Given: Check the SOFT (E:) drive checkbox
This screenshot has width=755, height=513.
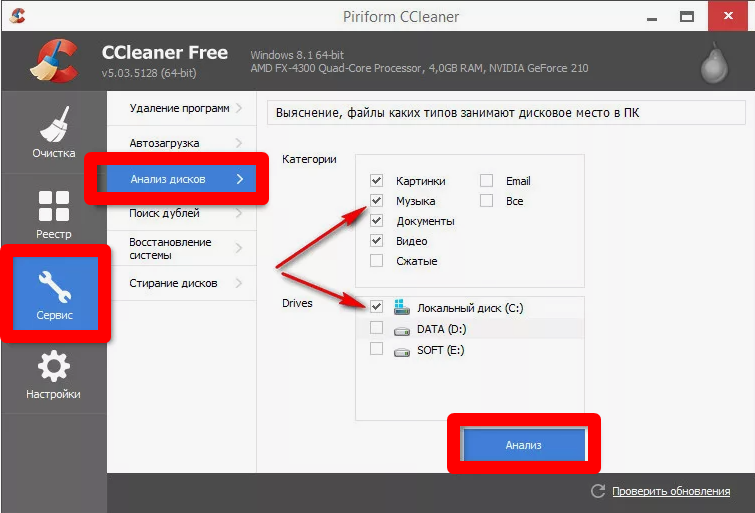Looking at the screenshot, I should point(377,348).
